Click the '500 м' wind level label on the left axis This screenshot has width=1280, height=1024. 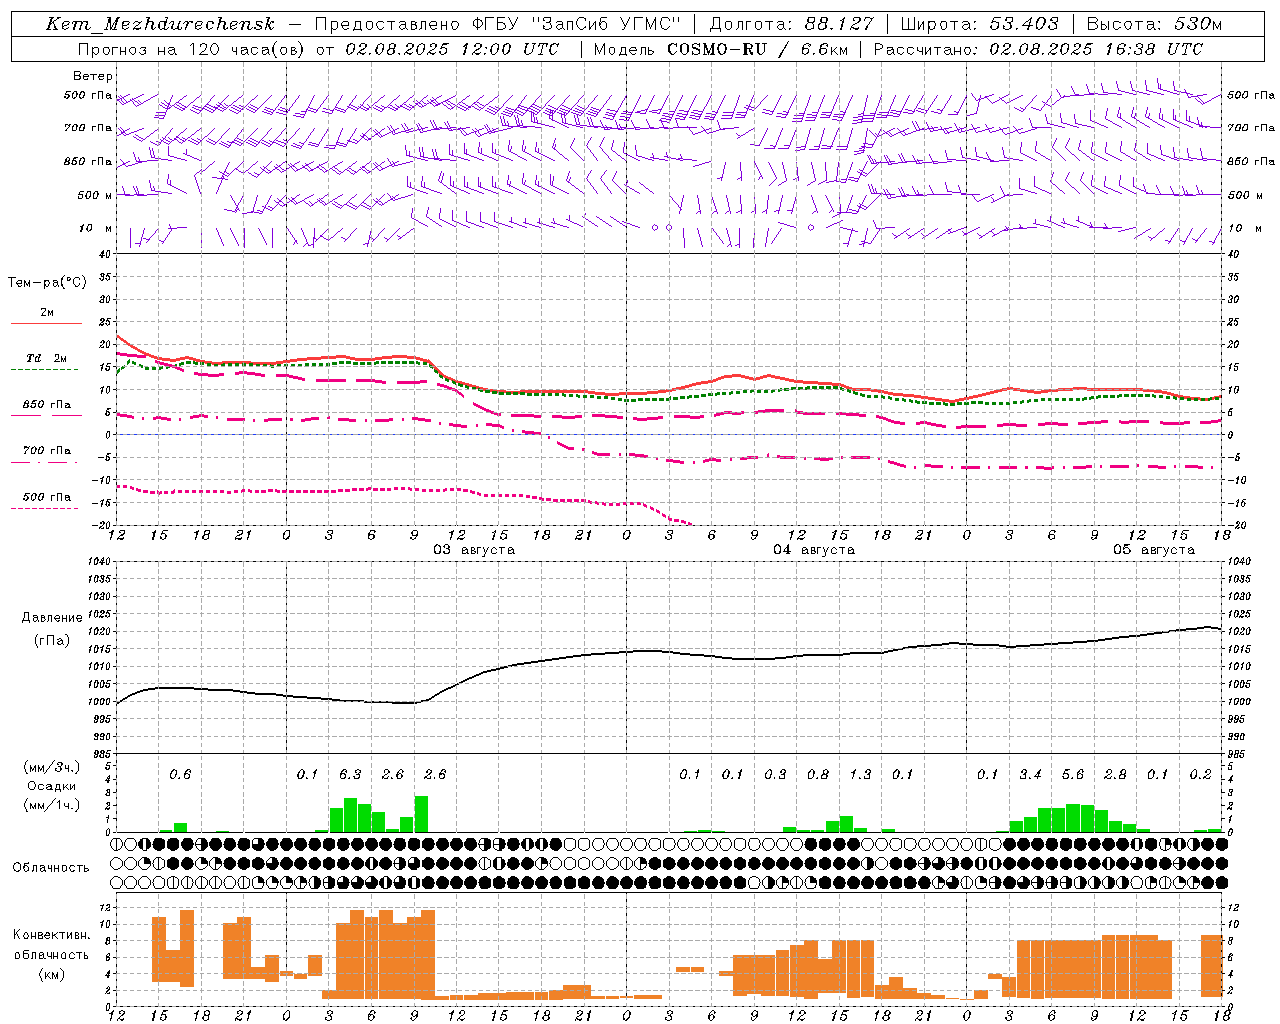[95, 195]
